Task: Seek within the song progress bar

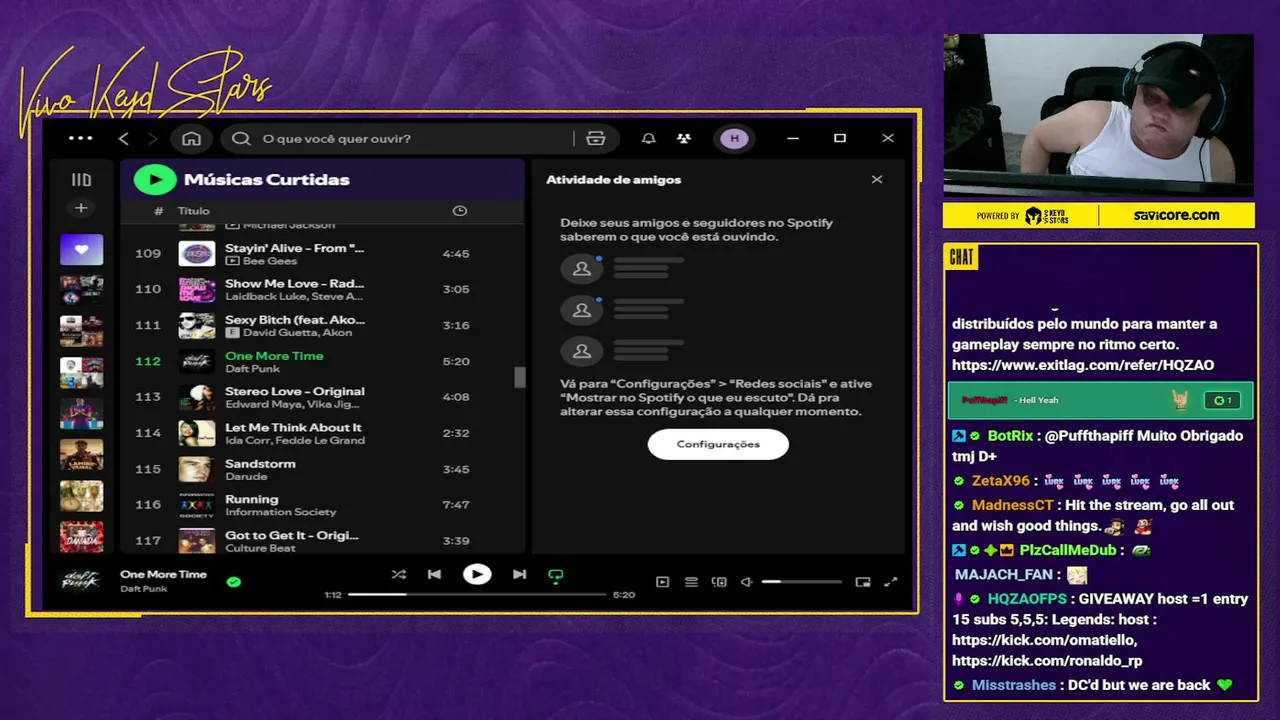Action: click(x=477, y=595)
